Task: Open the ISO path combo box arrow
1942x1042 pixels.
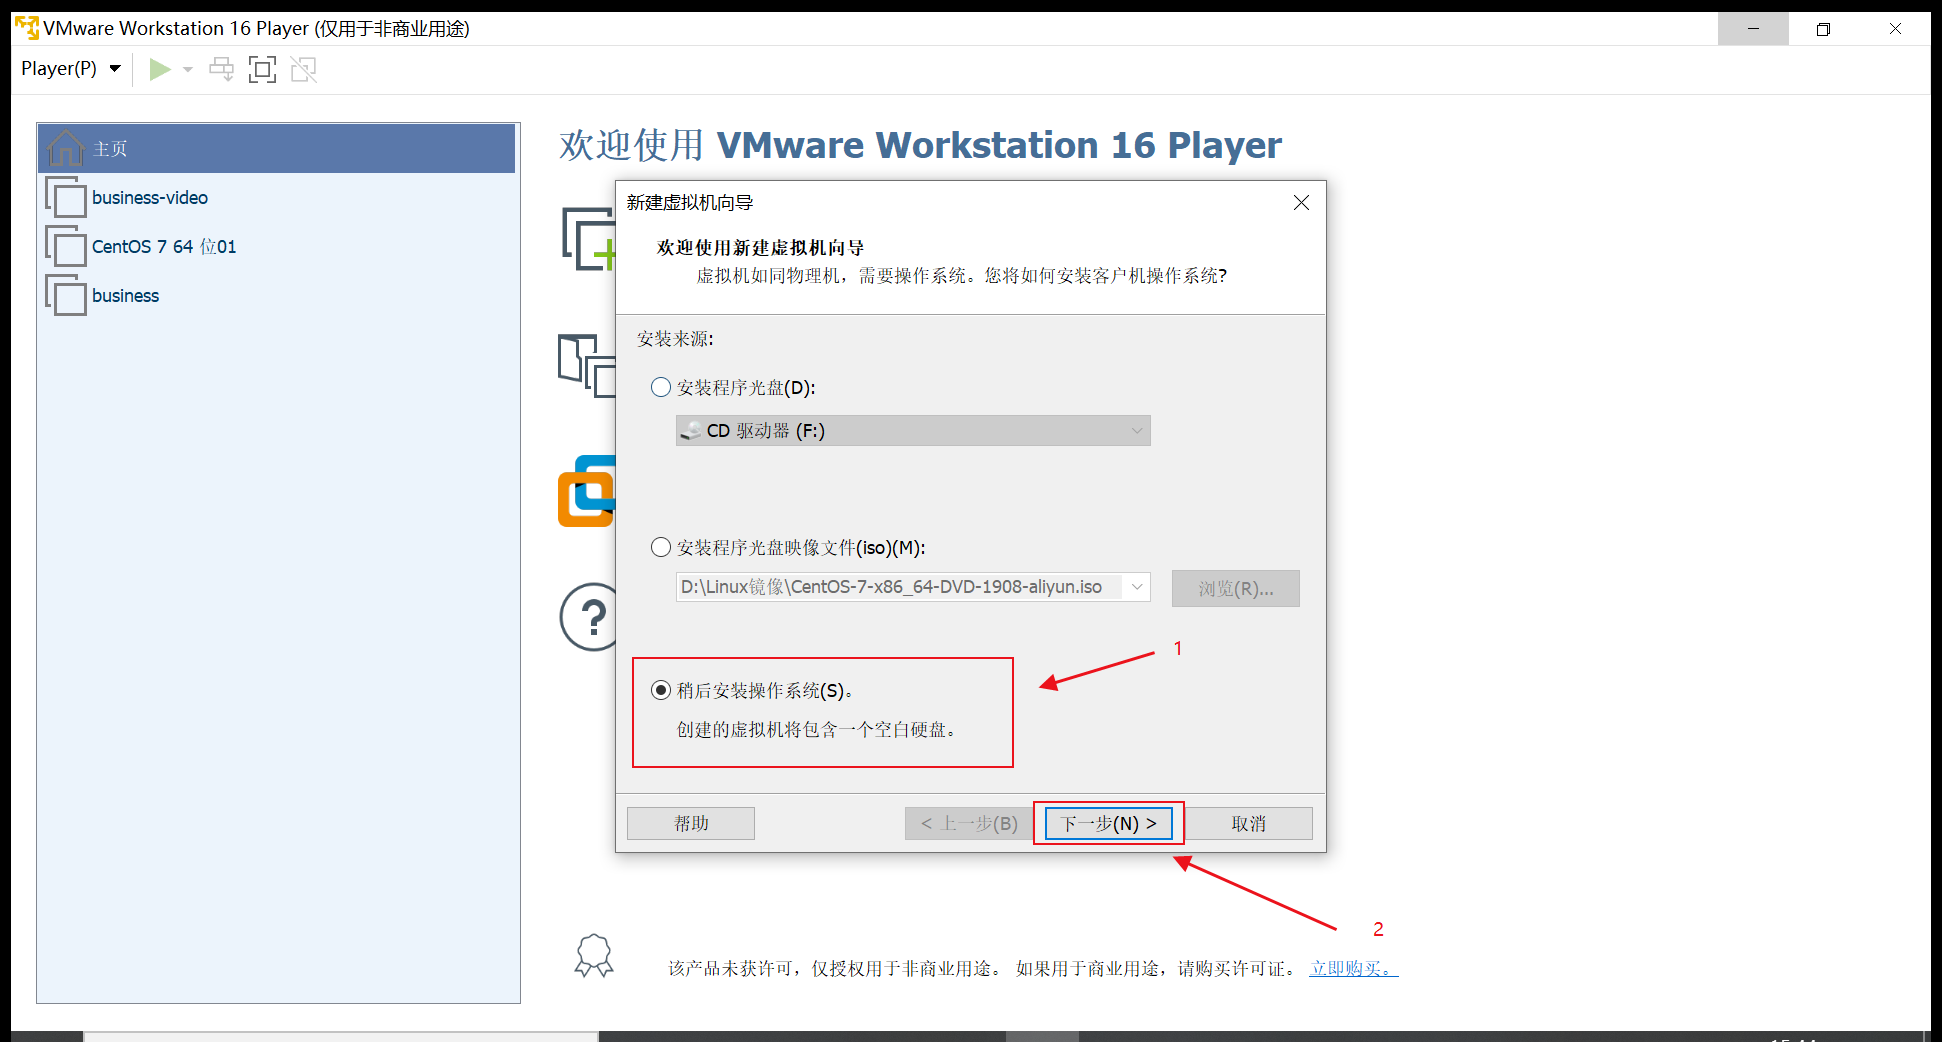Action: [x=1137, y=587]
